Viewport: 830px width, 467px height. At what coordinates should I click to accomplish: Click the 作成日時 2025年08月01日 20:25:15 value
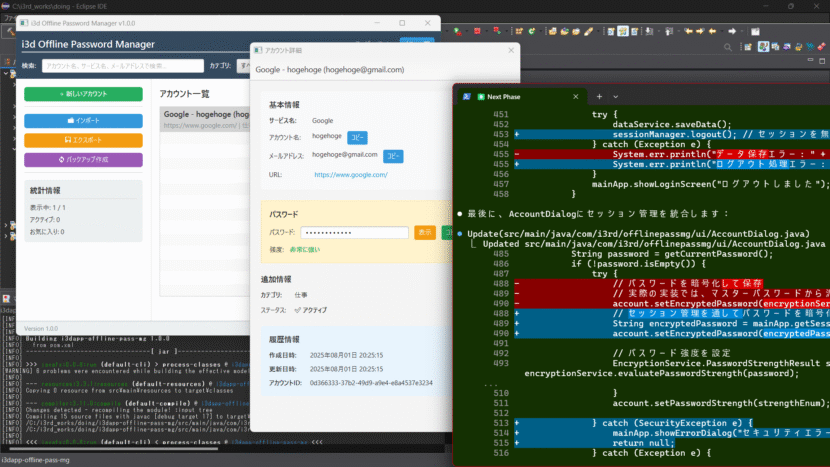tap(346, 355)
